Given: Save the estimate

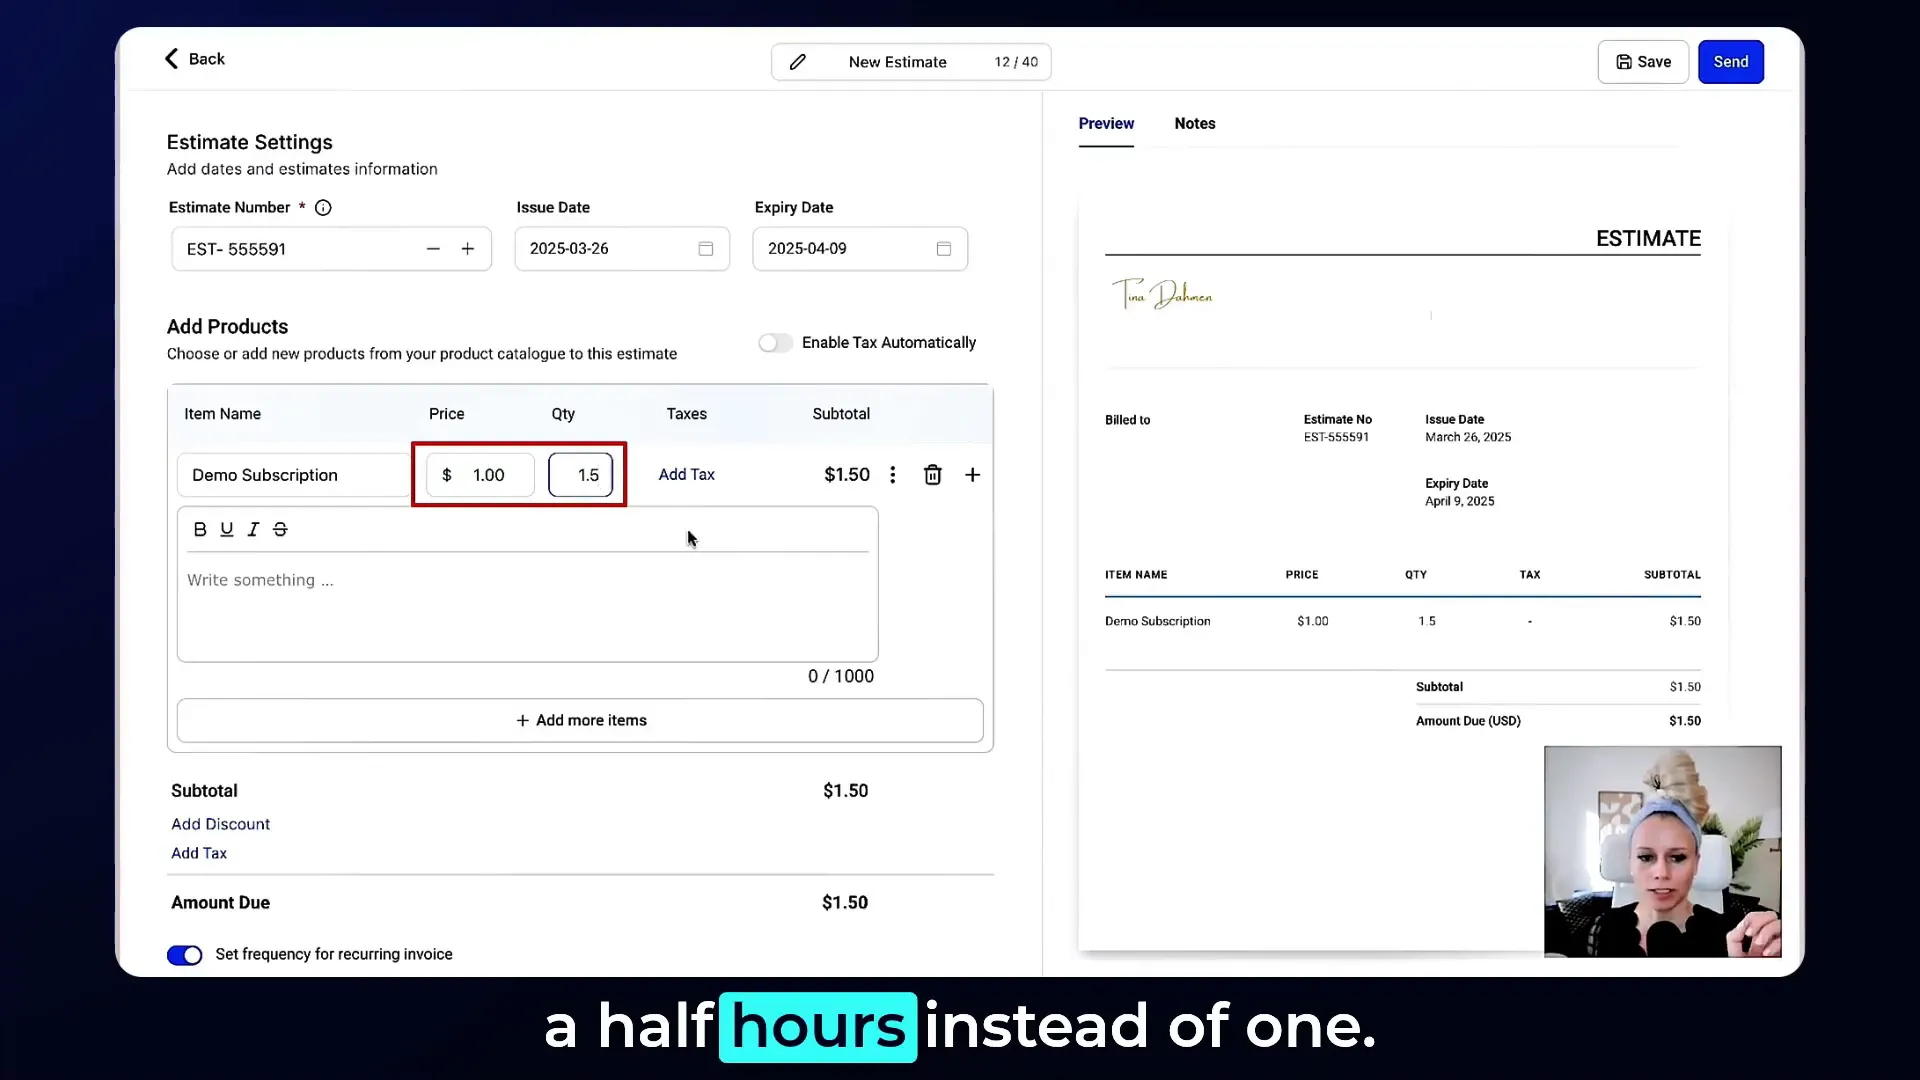Looking at the screenshot, I should [x=1643, y=62].
